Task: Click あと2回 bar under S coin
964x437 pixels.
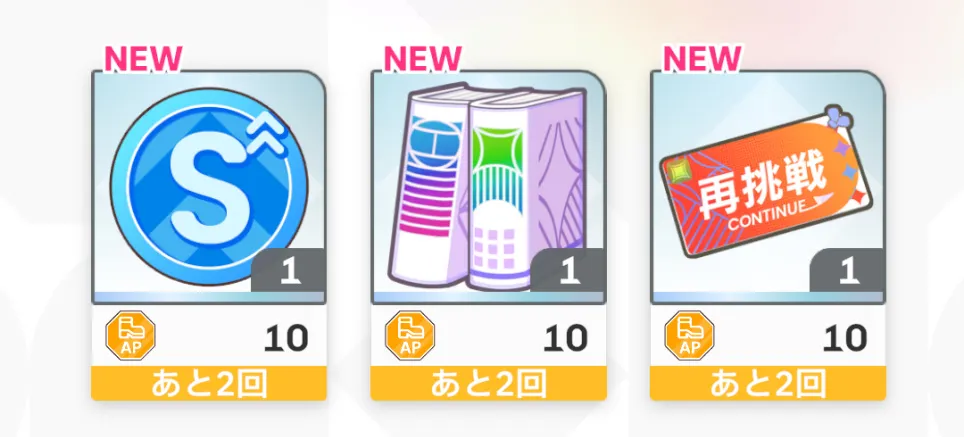Action: [209, 384]
